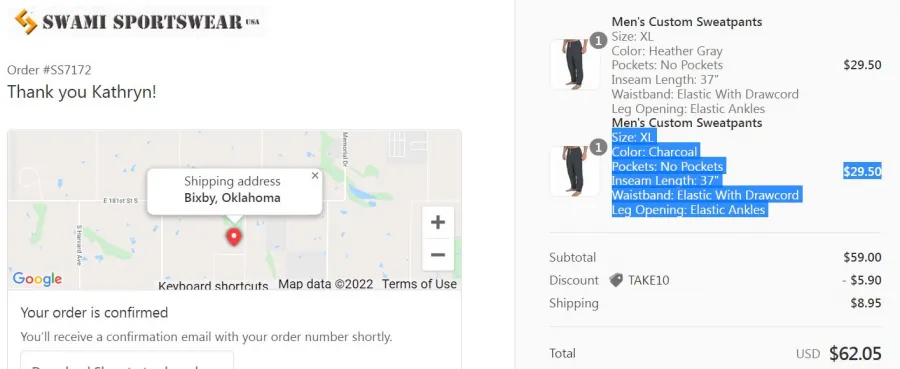Click the TAKE10 discount tag icon
900x369 pixels.
616,280
